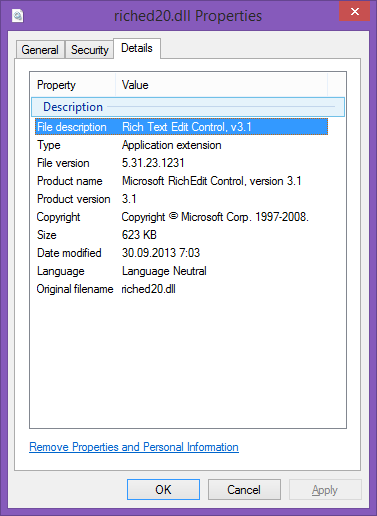Click the Microsoft Corp. 1997-2008 copyright value
Screen dimensions: 377x516
pos(215,217)
